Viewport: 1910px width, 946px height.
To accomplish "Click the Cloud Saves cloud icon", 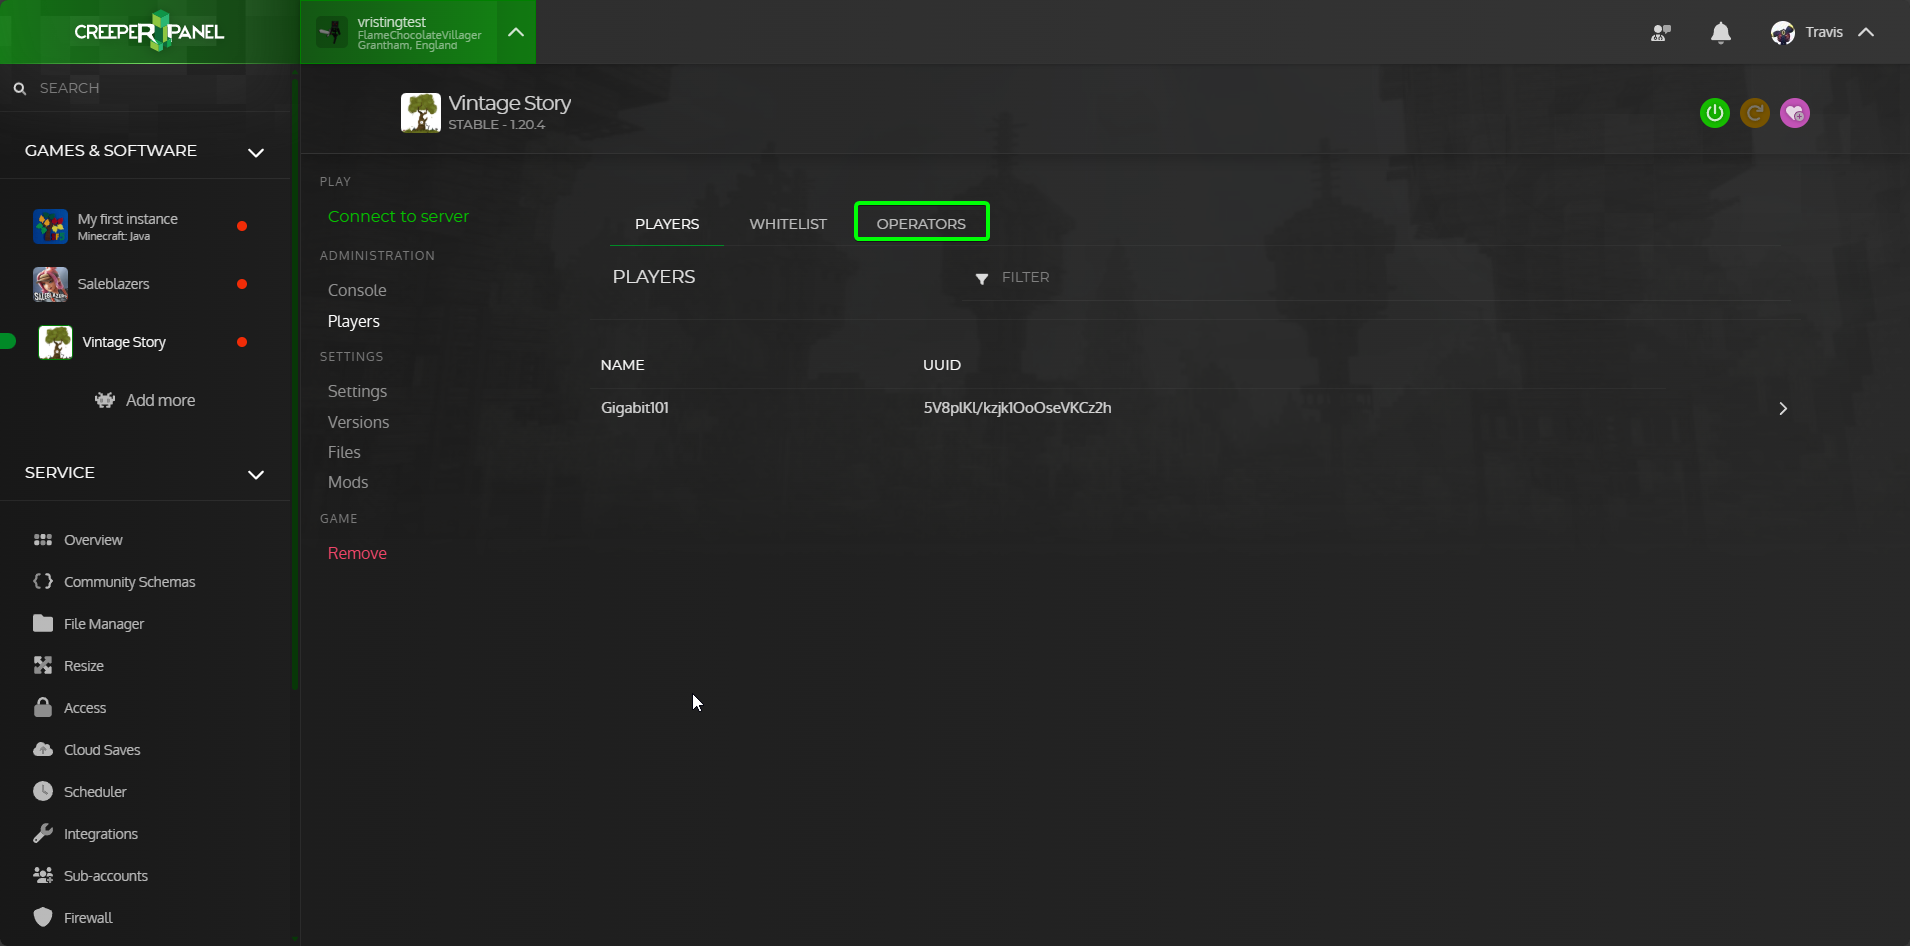I will (43, 749).
